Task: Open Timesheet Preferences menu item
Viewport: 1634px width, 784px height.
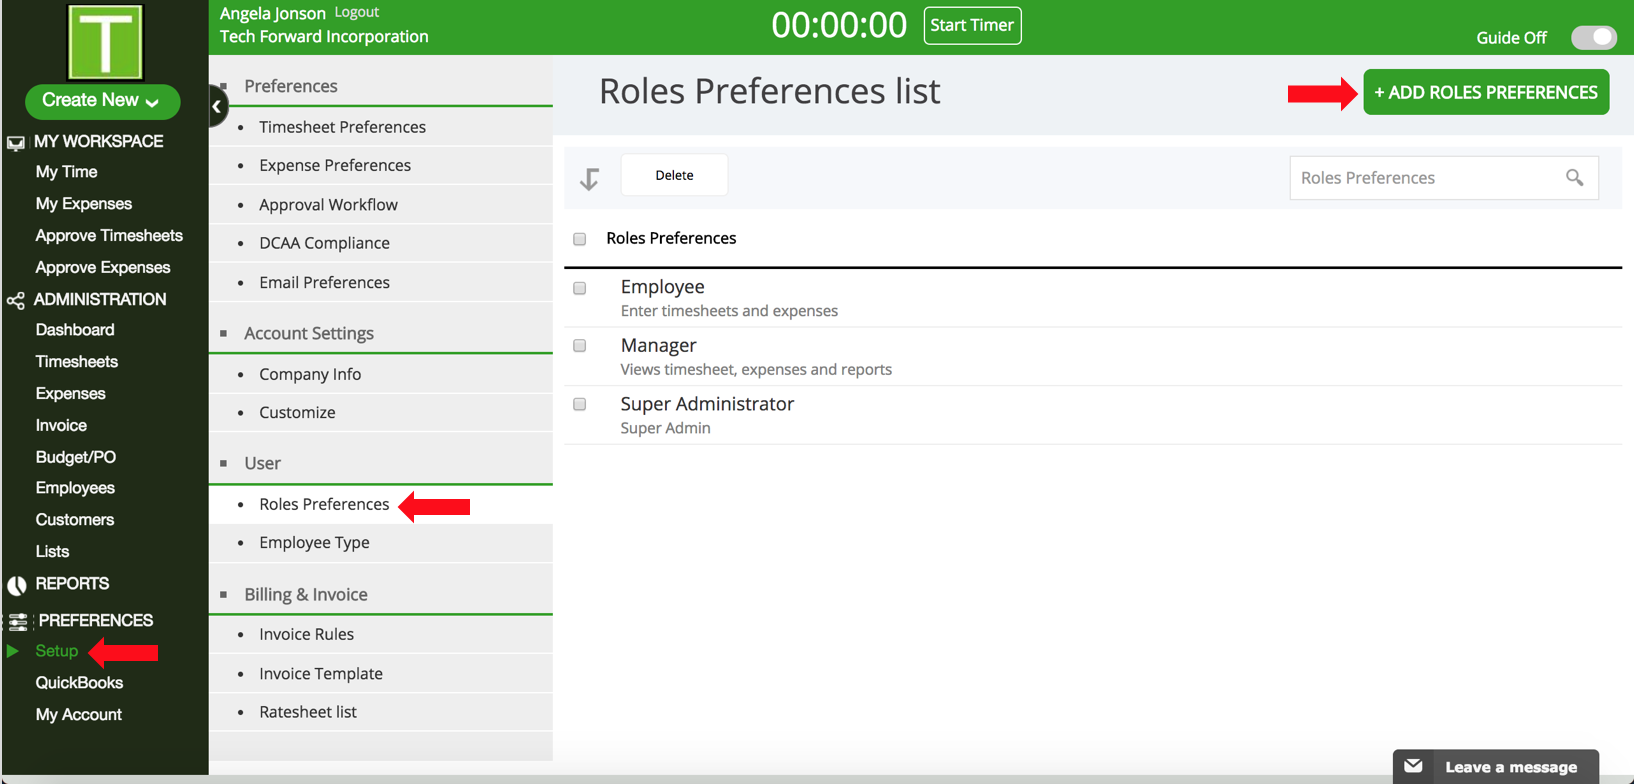Action: pos(342,127)
